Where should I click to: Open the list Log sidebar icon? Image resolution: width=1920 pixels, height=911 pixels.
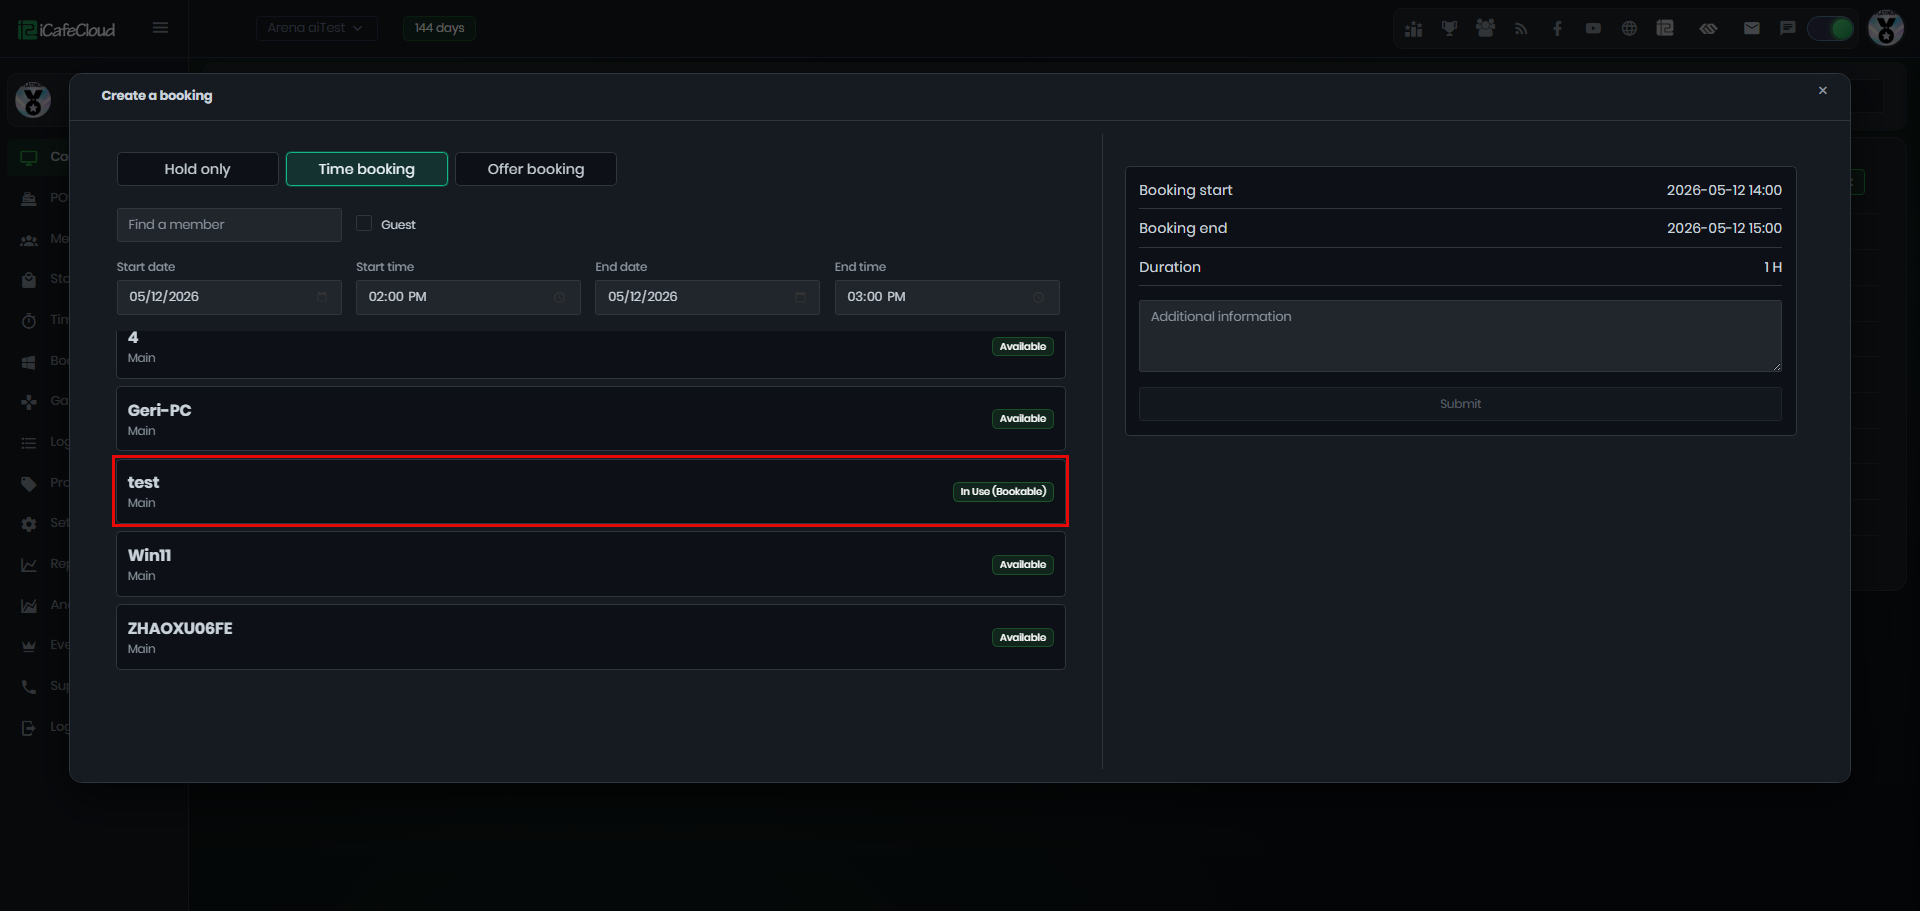pos(29,442)
